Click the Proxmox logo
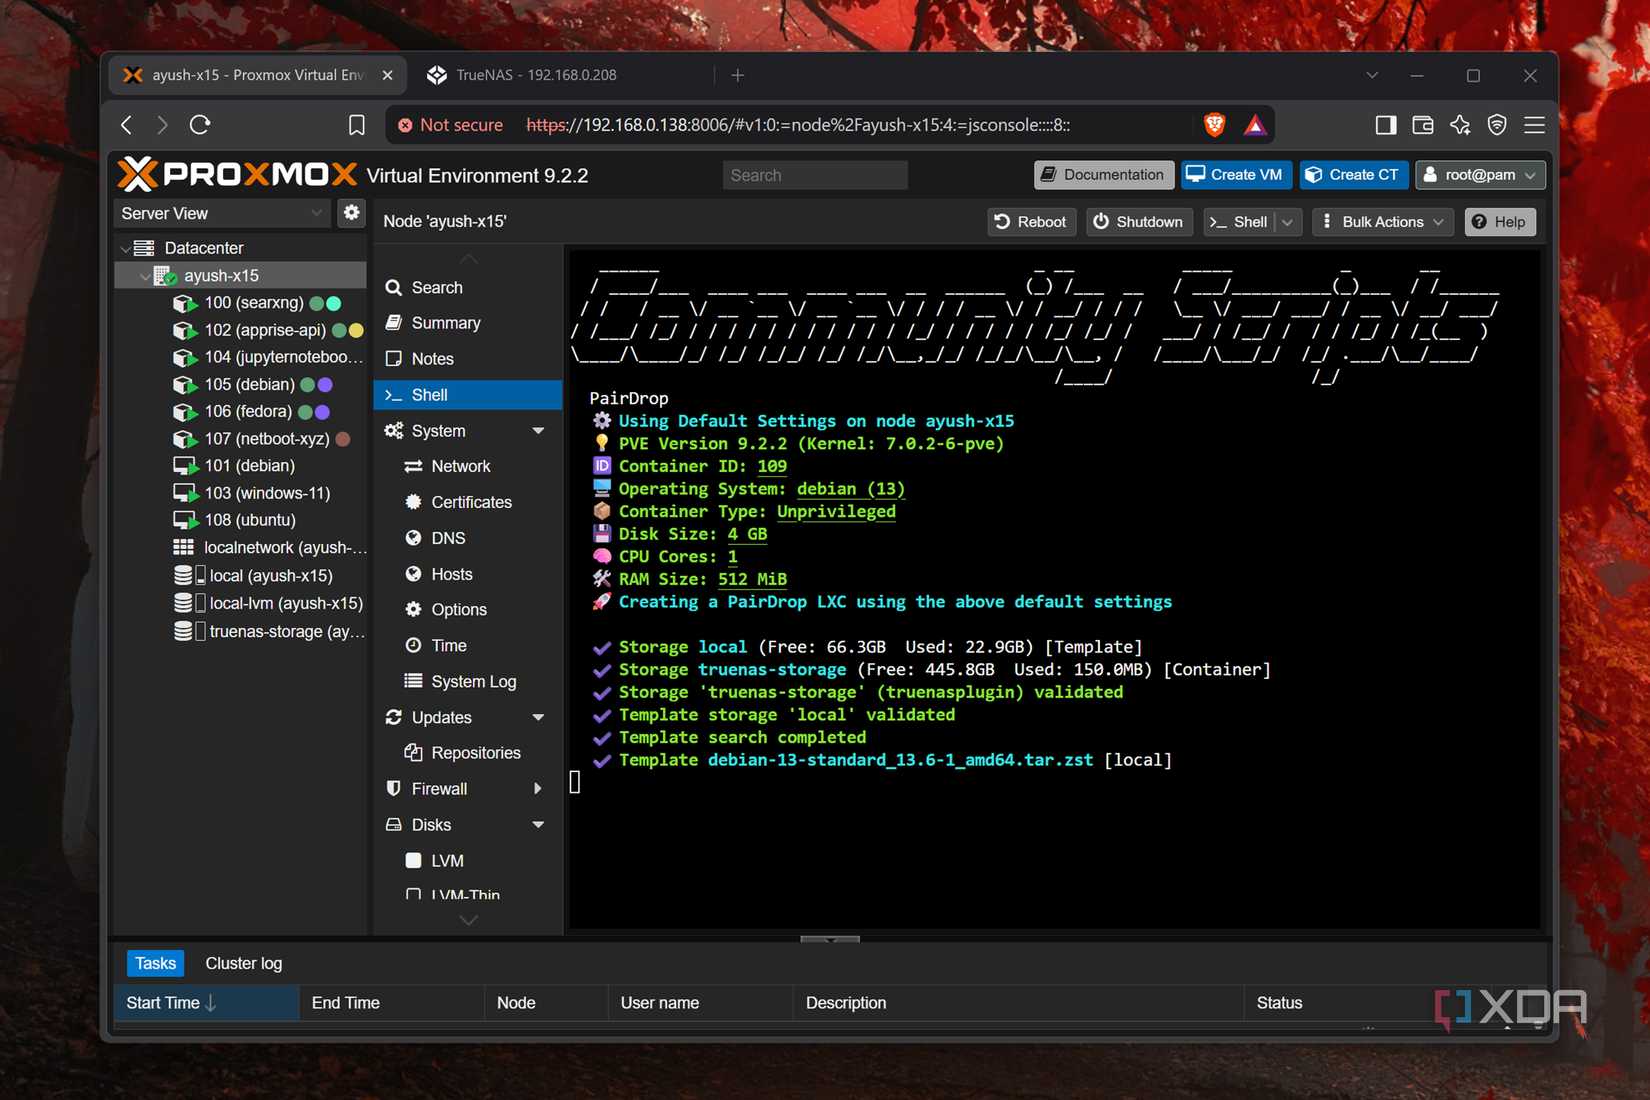The height and width of the screenshot is (1100, 1650). 237,174
